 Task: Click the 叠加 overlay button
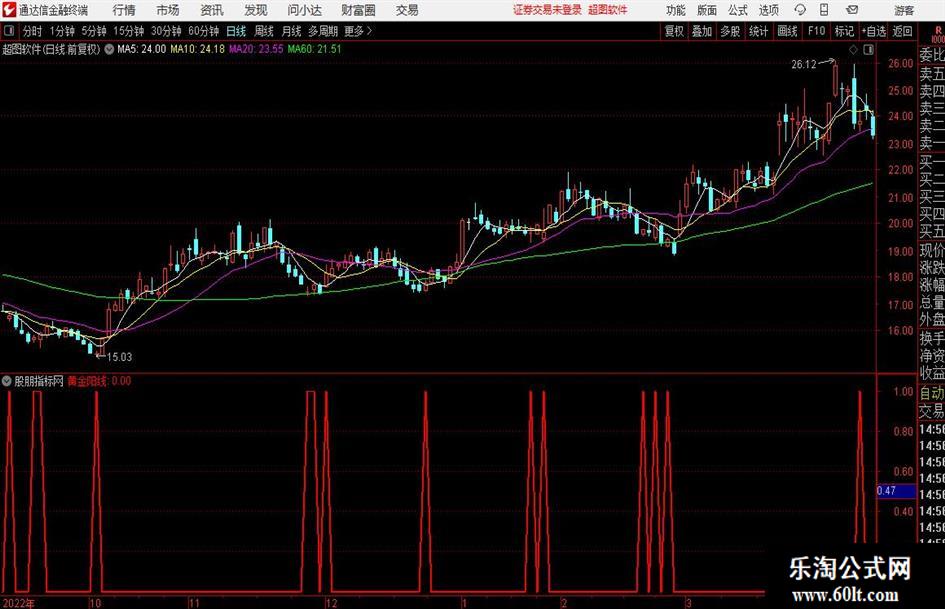tap(702, 31)
